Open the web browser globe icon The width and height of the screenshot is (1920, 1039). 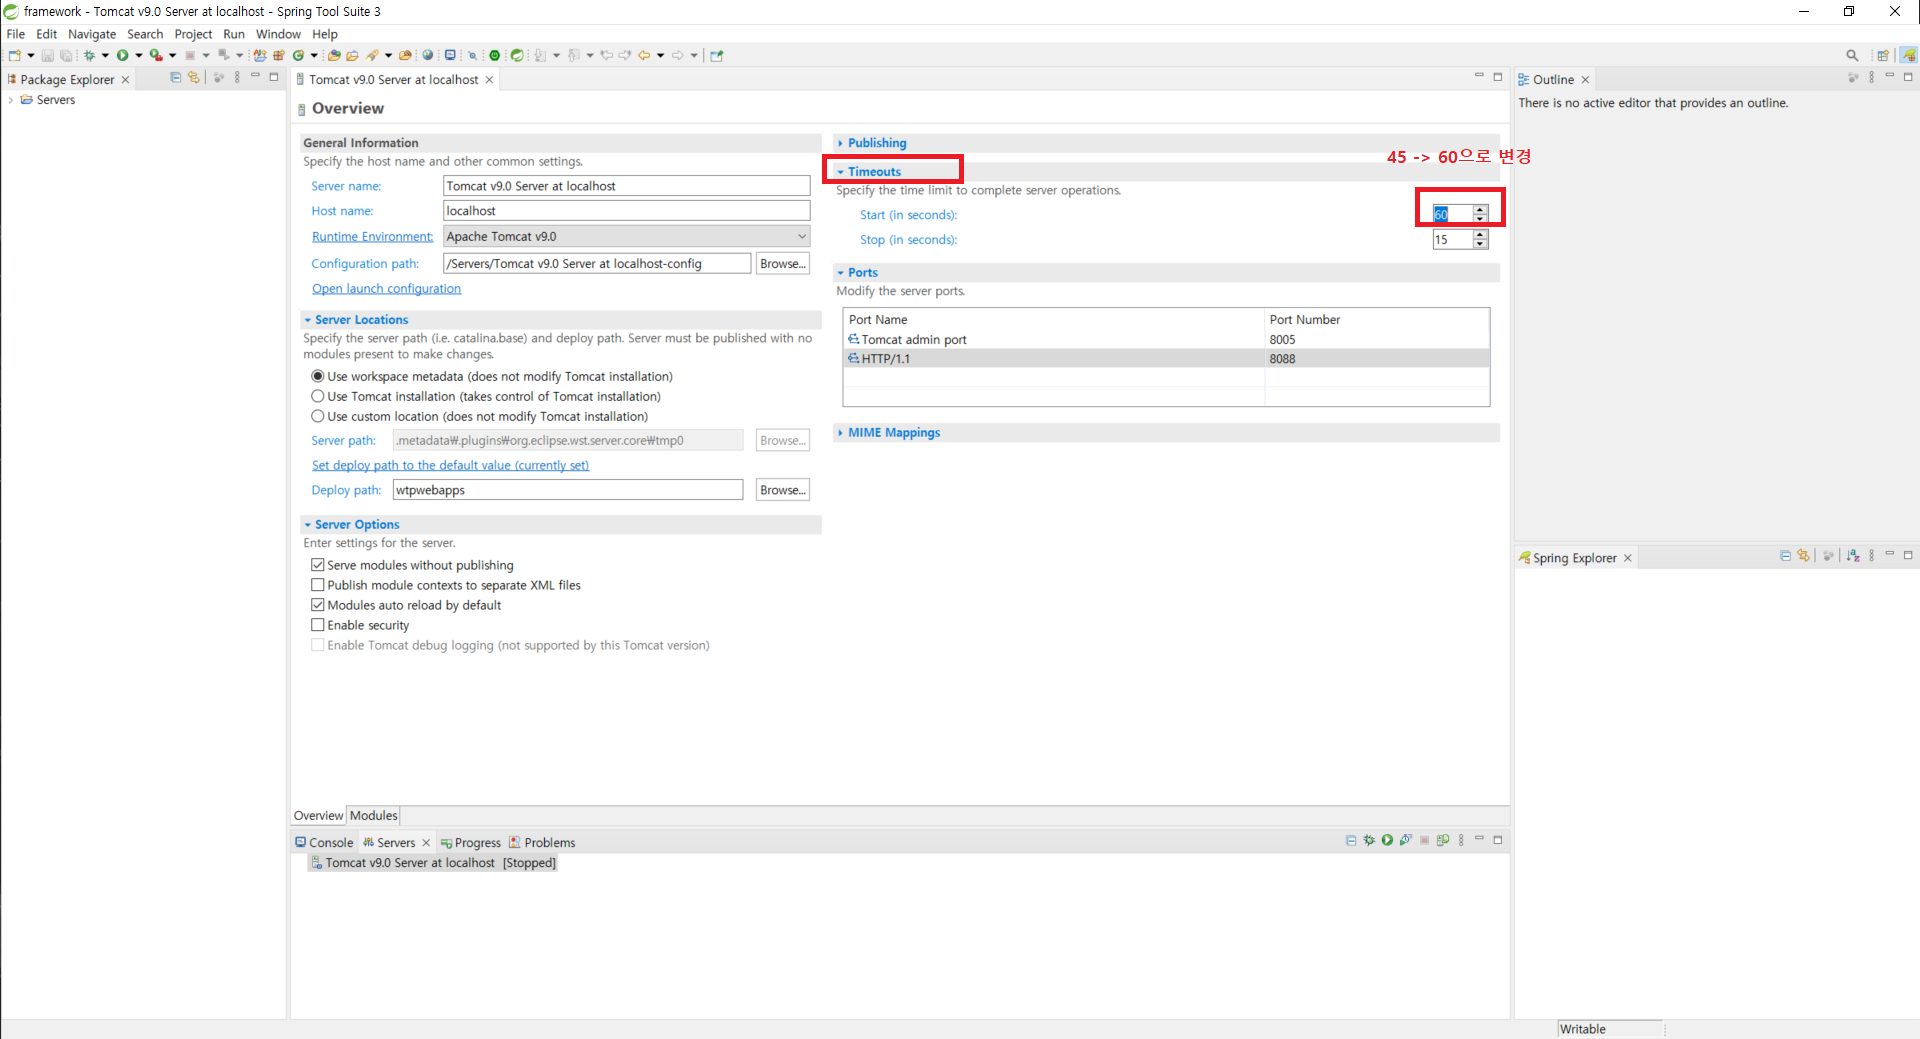pyautogui.click(x=427, y=55)
